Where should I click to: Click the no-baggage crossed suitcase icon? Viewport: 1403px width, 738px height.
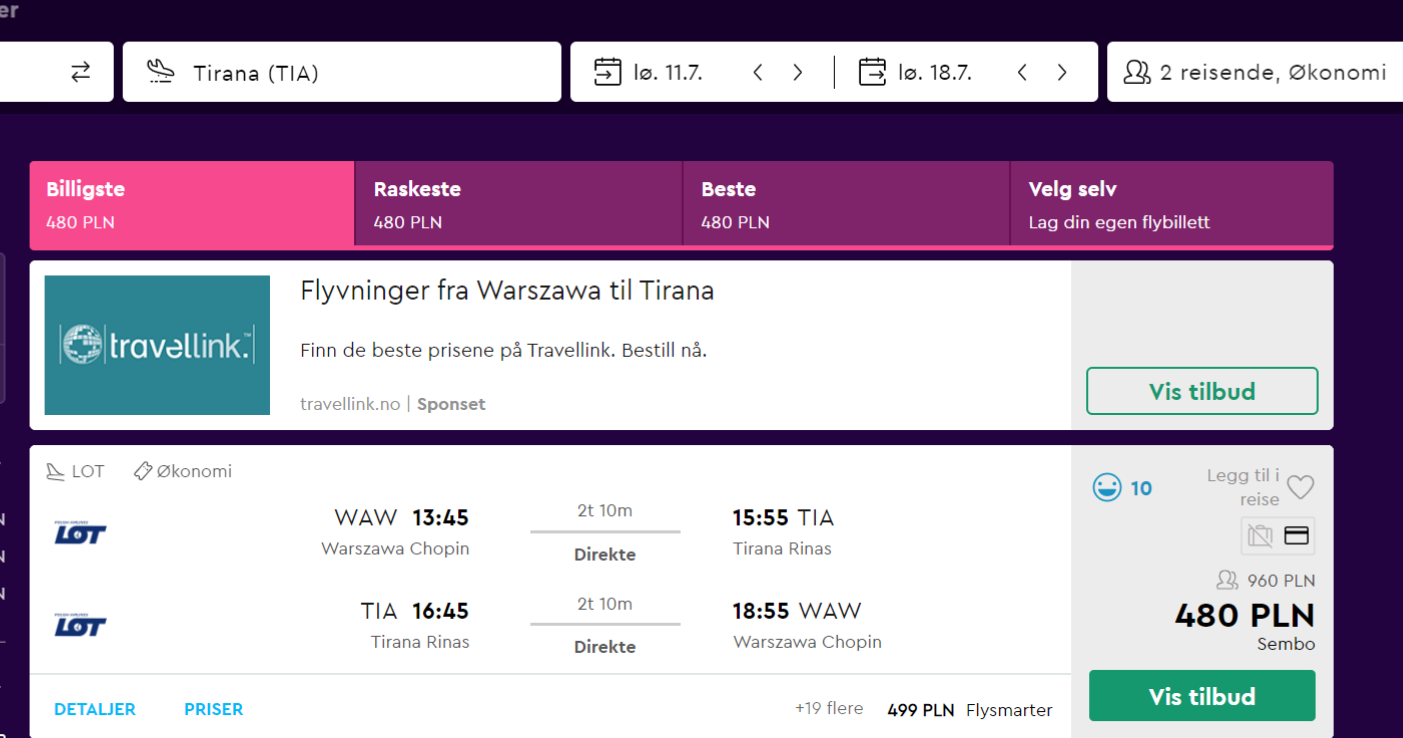[x=1260, y=536]
